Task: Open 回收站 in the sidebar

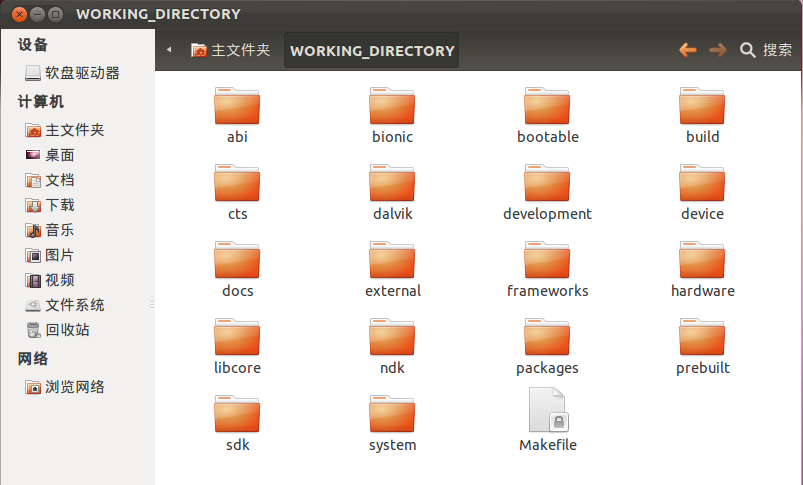Action: coord(58,330)
